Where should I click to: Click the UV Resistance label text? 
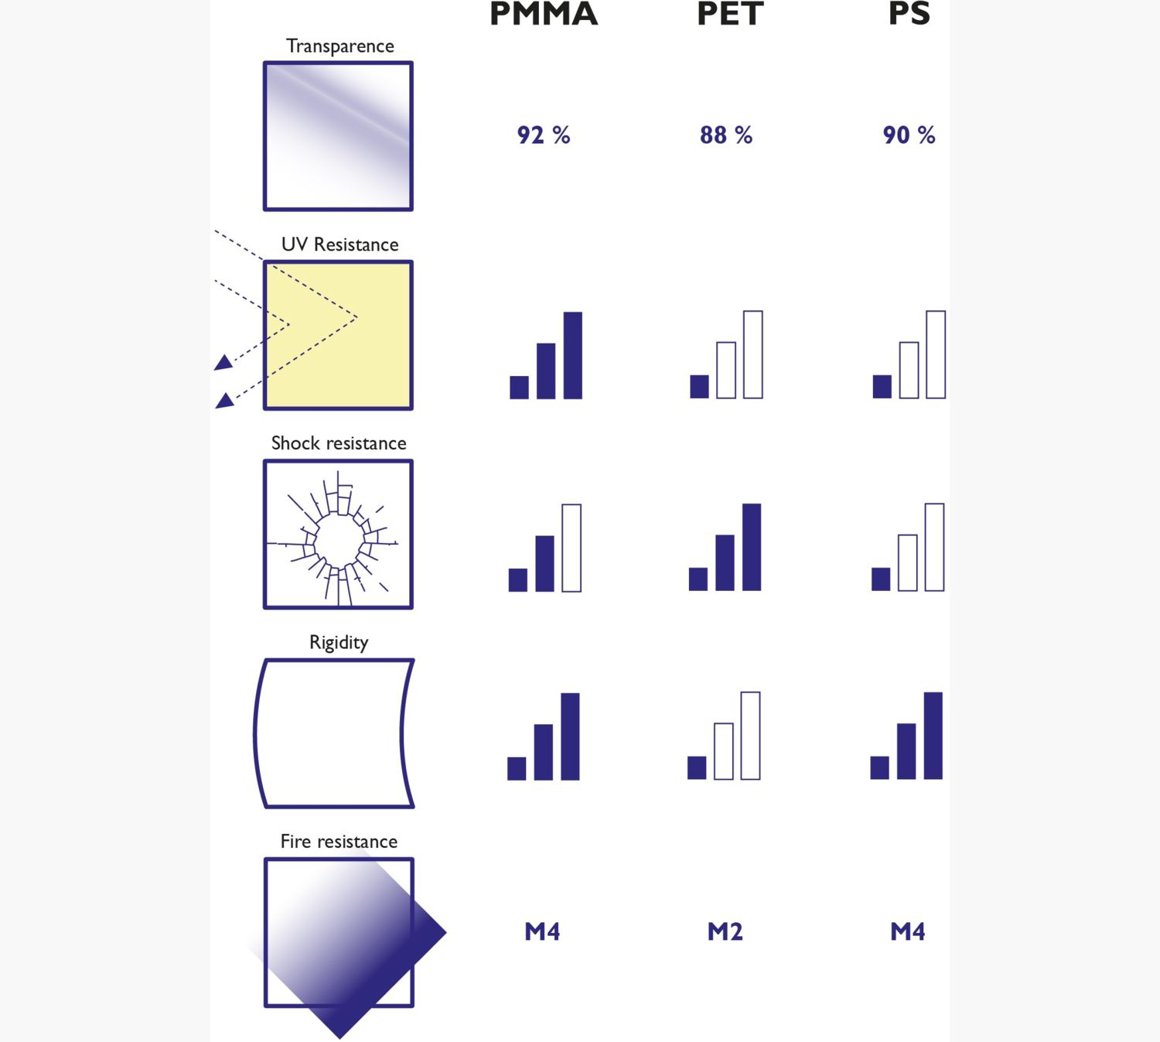coord(340,244)
